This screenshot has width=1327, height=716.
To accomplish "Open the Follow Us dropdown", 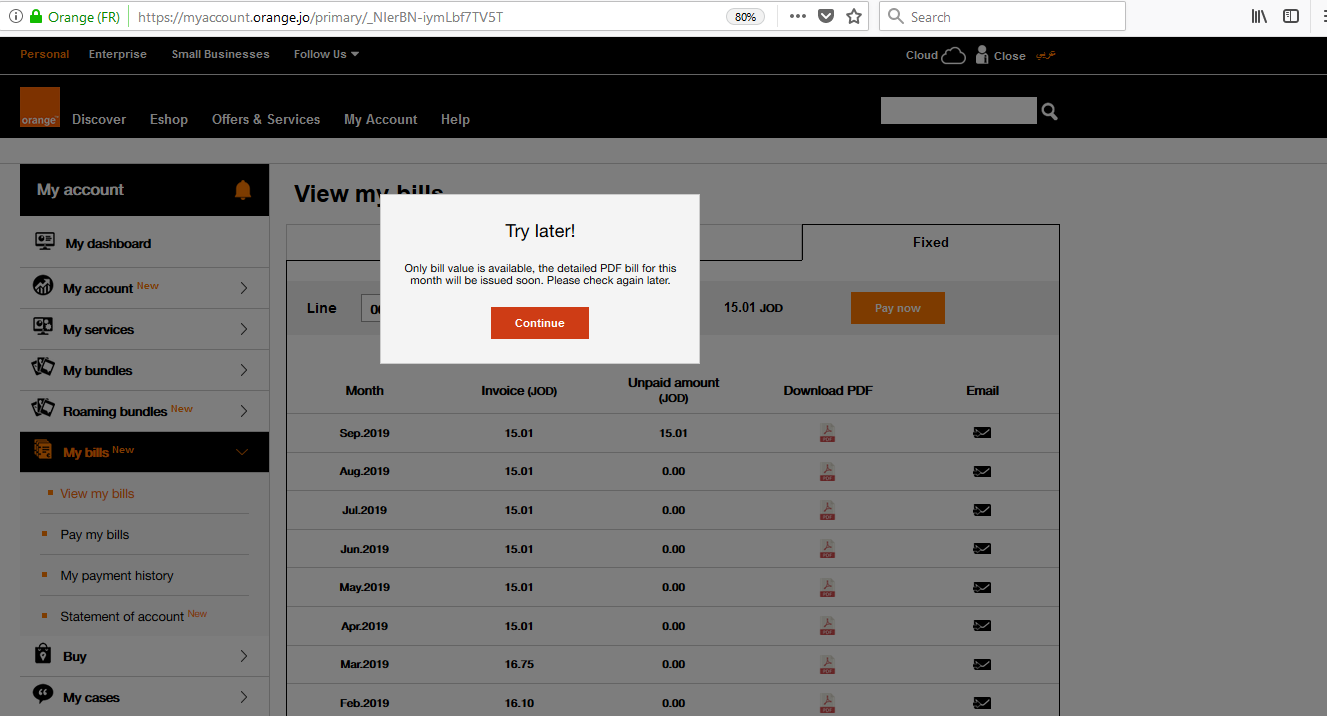I will pyautogui.click(x=326, y=54).
